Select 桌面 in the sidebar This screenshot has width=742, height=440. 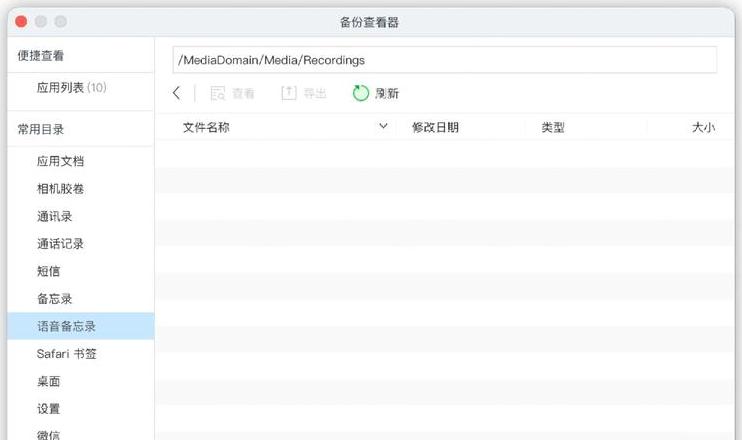(x=48, y=381)
